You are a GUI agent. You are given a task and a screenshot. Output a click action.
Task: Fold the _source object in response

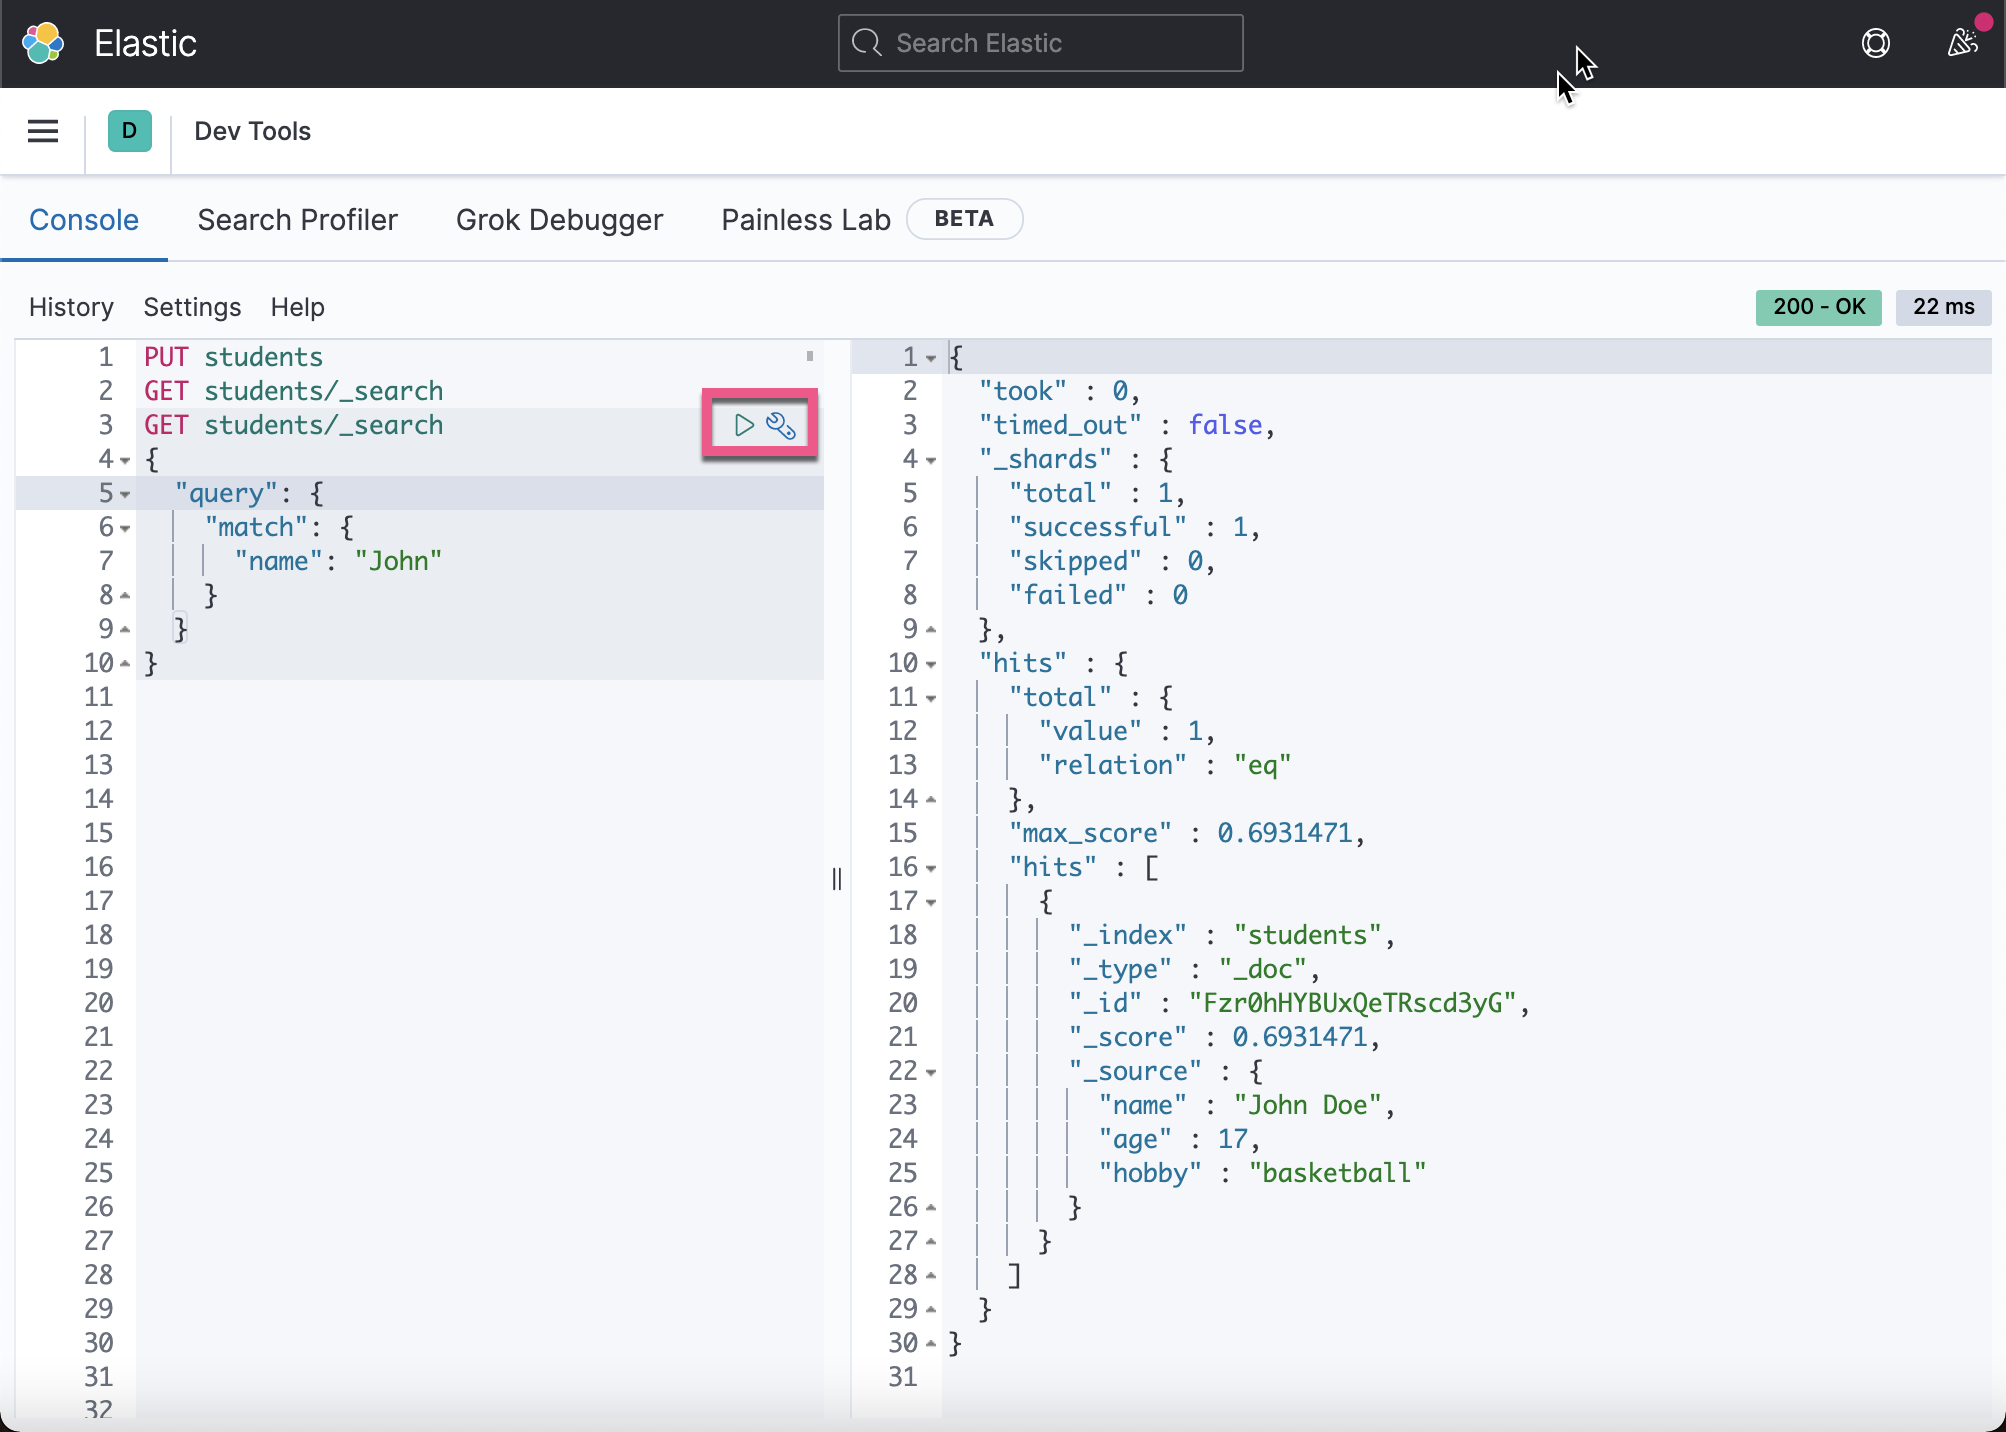931,1072
